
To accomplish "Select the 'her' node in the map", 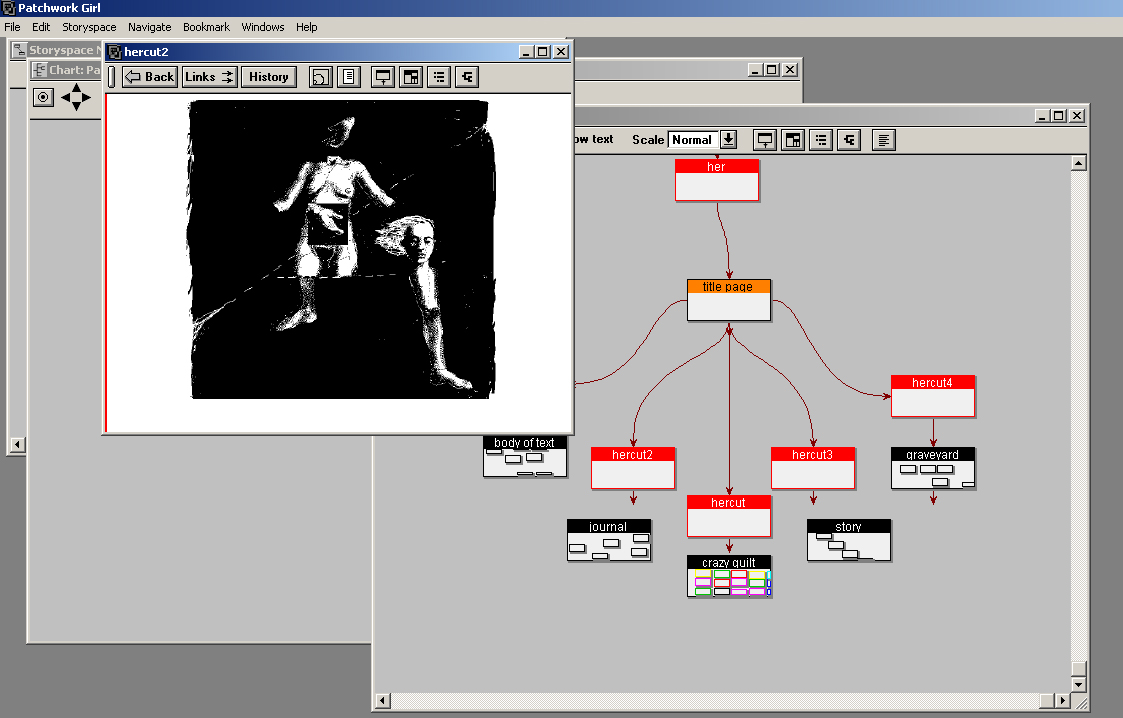I will (717, 180).
